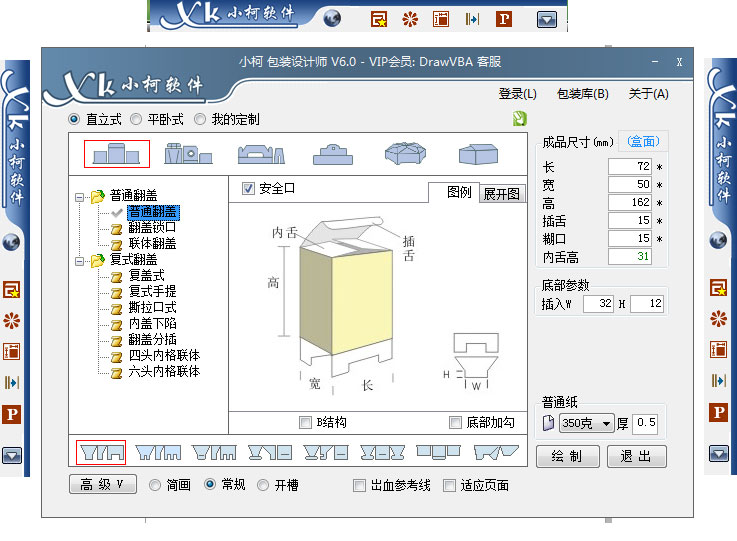Open the dropdown arrow button in left toolbar
Viewport: 737px width, 541px height.
point(12,455)
